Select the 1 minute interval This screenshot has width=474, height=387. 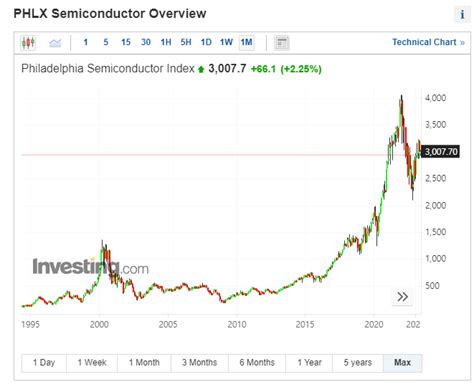point(86,42)
